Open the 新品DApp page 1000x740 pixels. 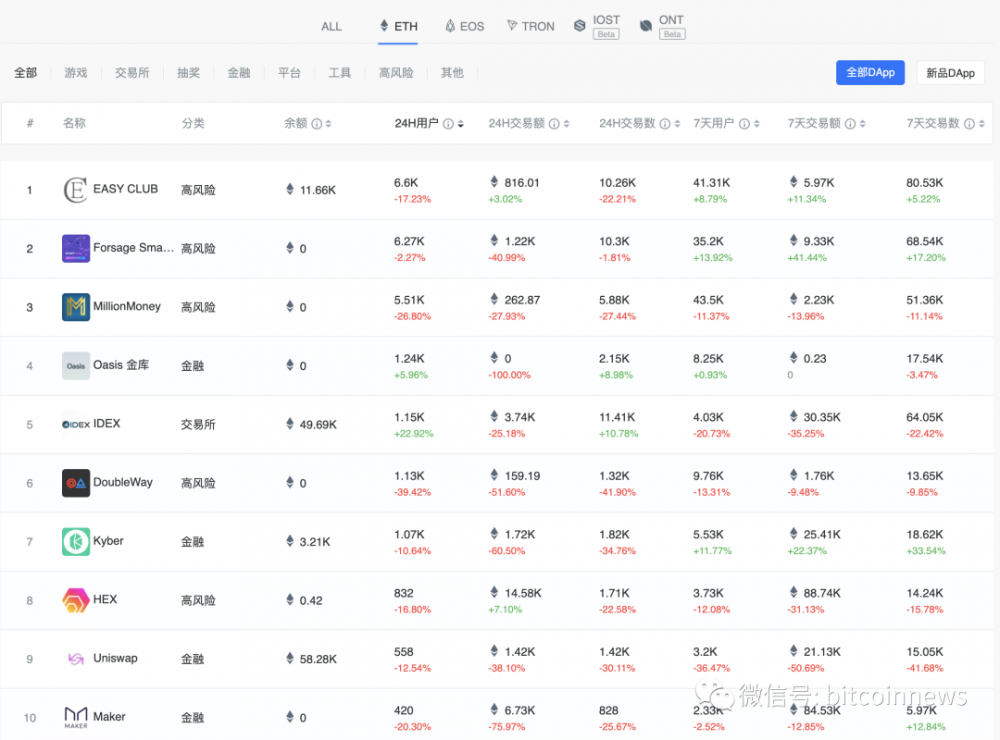[x=950, y=72]
